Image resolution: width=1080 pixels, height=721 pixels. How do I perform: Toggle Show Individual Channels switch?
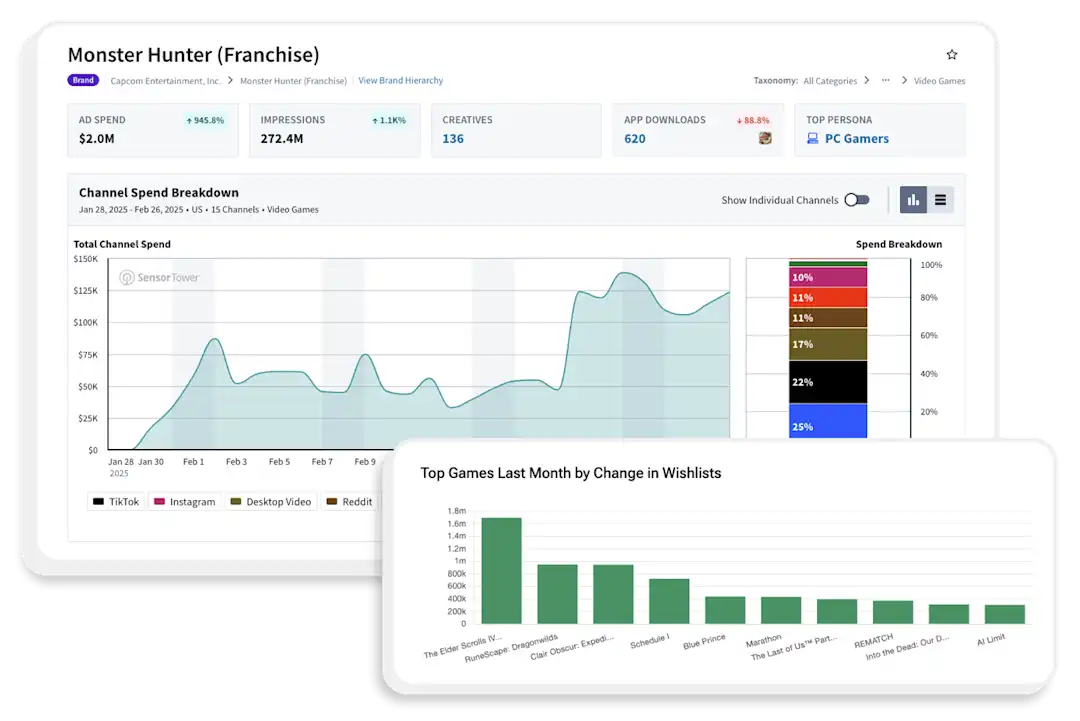coord(857,200)
